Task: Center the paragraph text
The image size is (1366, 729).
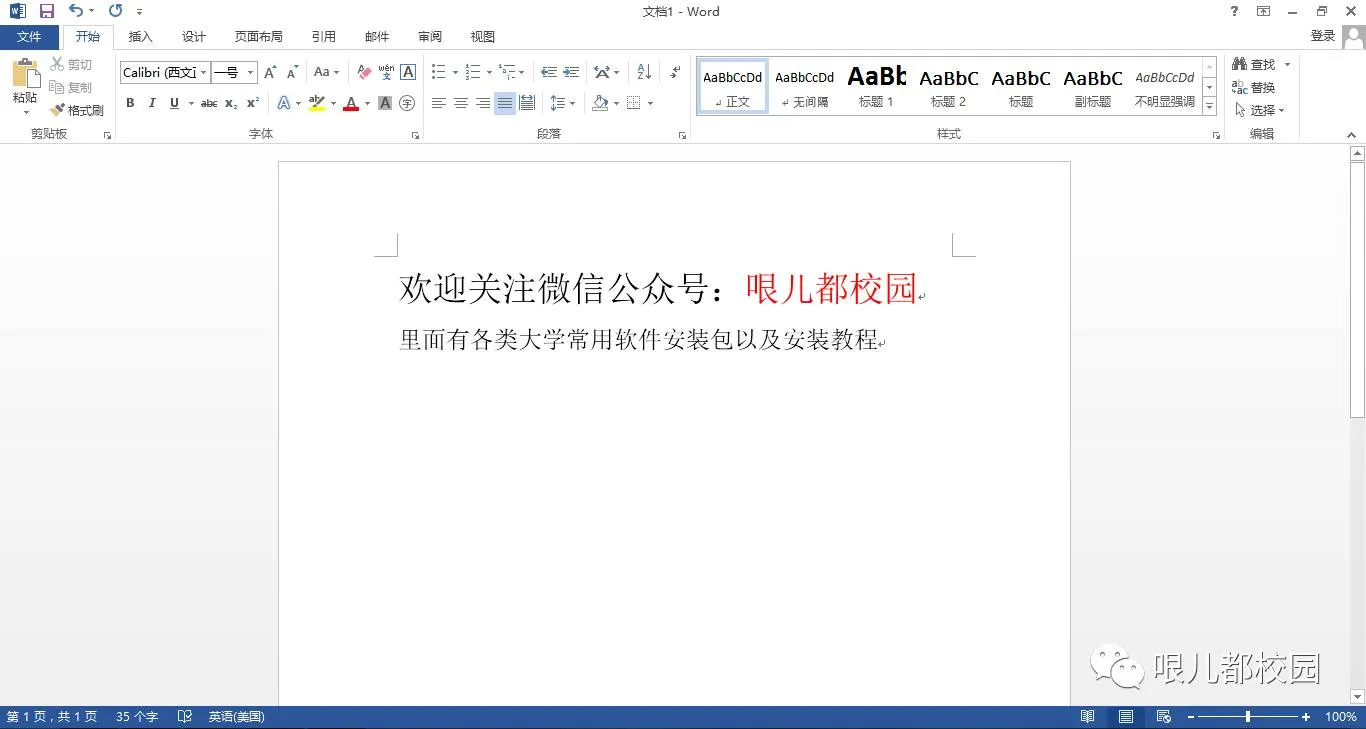Action: [x=461, y=103]
